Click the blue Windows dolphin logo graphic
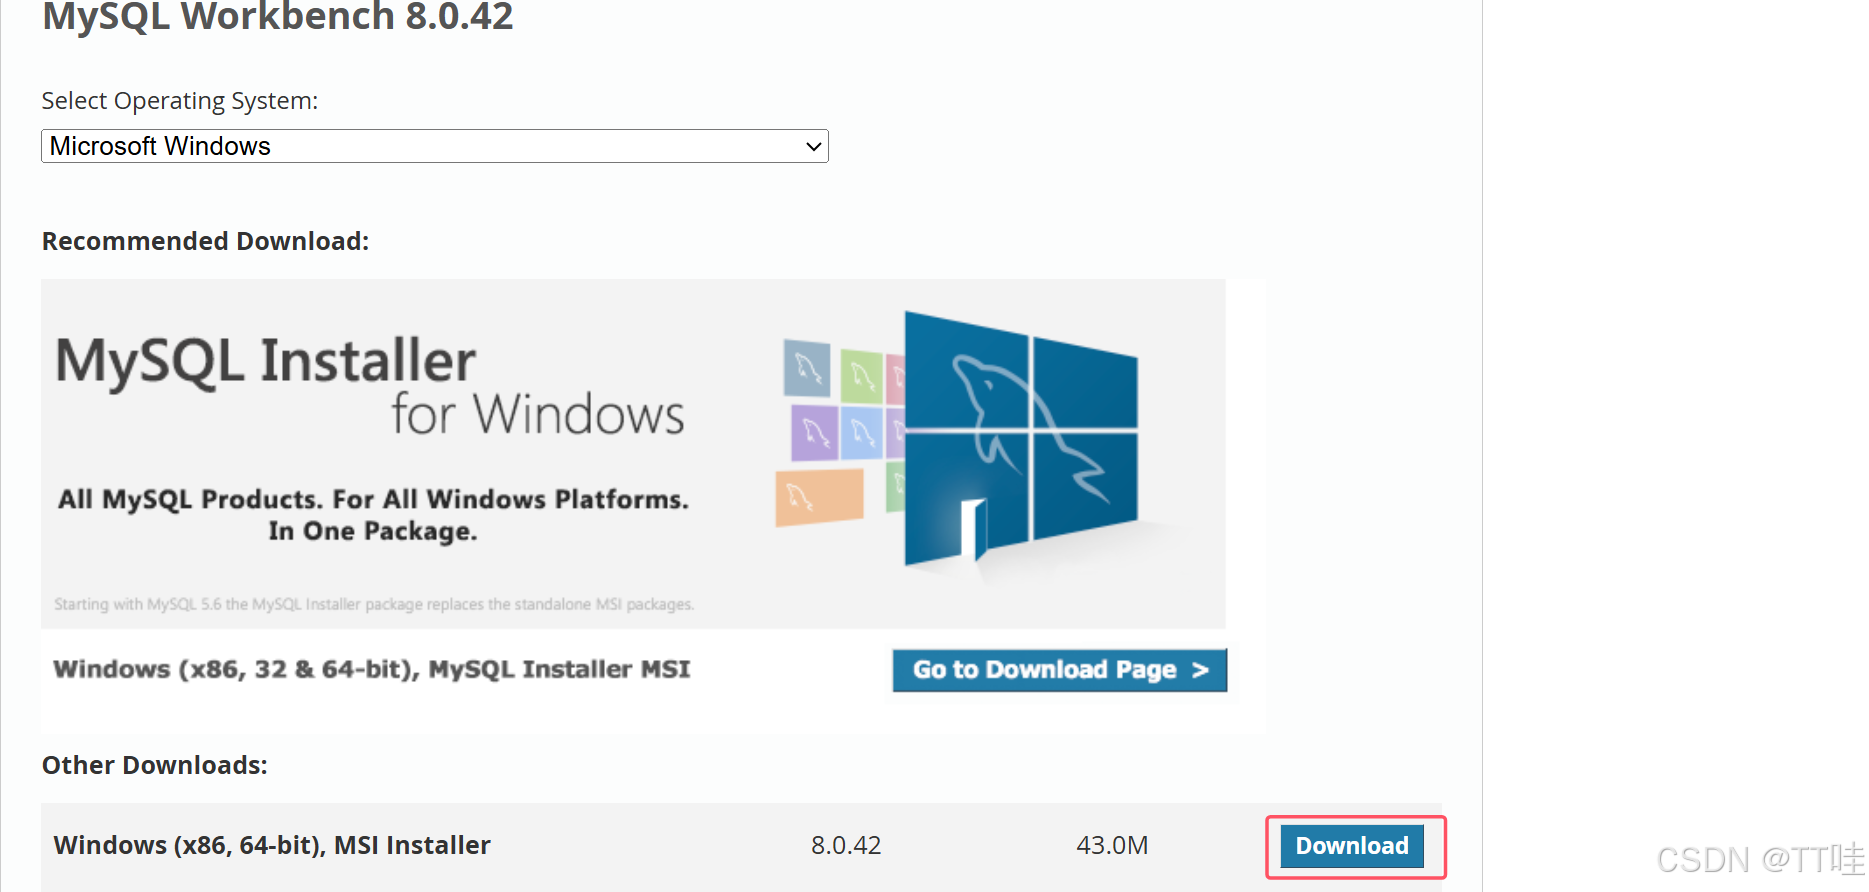This screenshot has width=1869, height=892. click(1020, 438)
